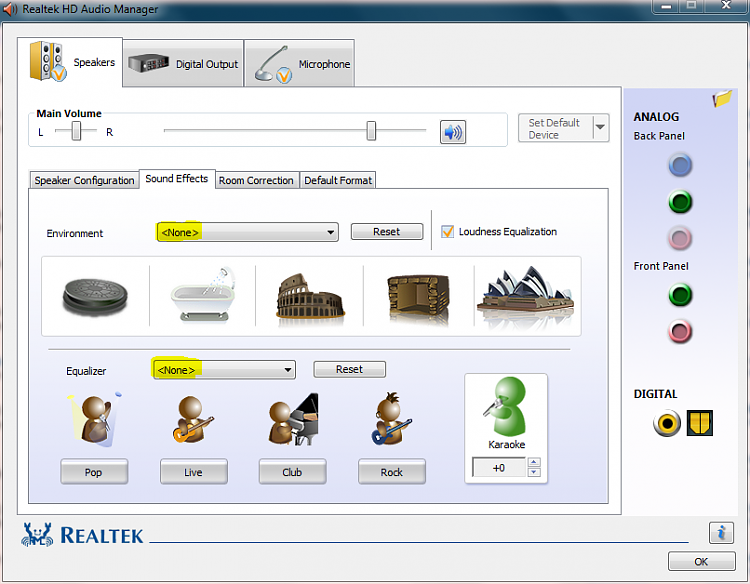
Task: Apply the Club equalizer preset button
Action: 292,472
